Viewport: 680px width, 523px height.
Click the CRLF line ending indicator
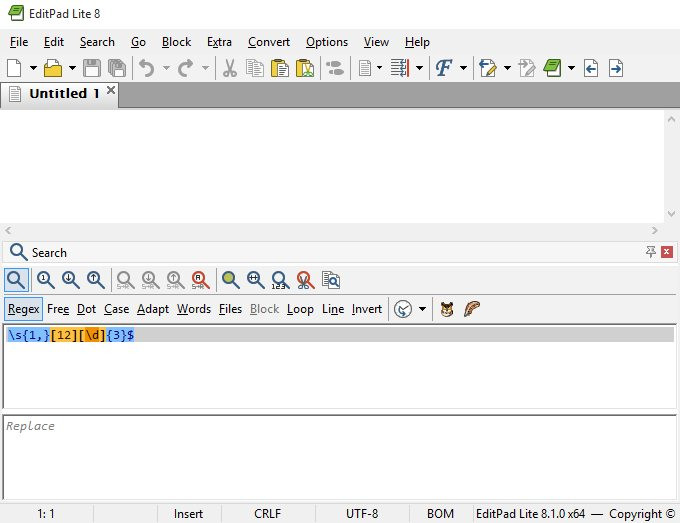(268, 513)
